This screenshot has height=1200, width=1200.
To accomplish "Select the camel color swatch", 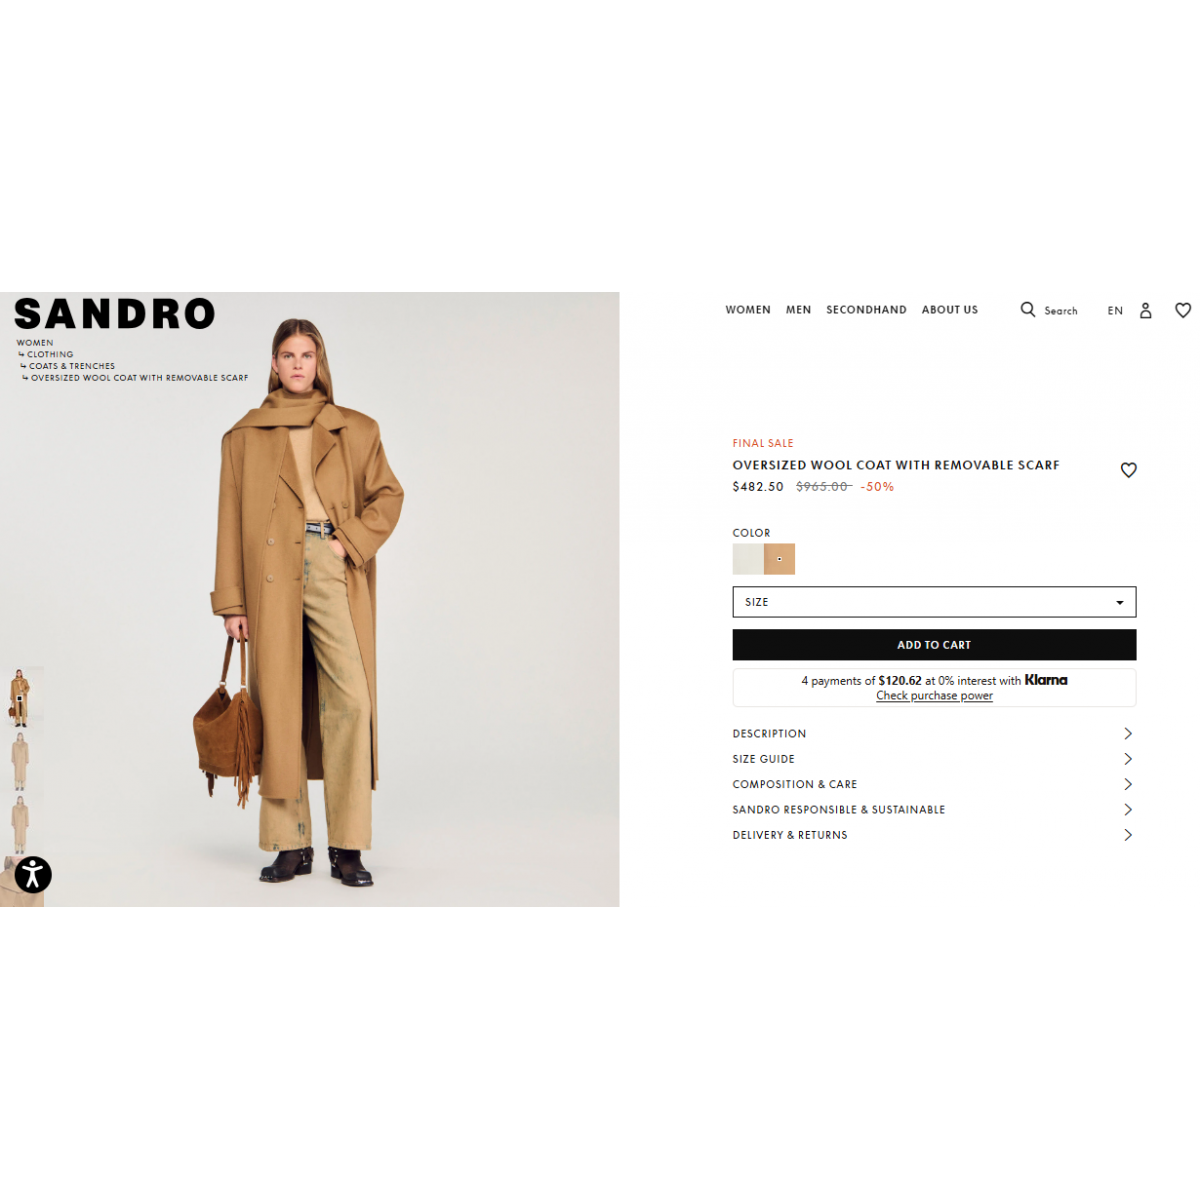I will [x=779, y=559].
